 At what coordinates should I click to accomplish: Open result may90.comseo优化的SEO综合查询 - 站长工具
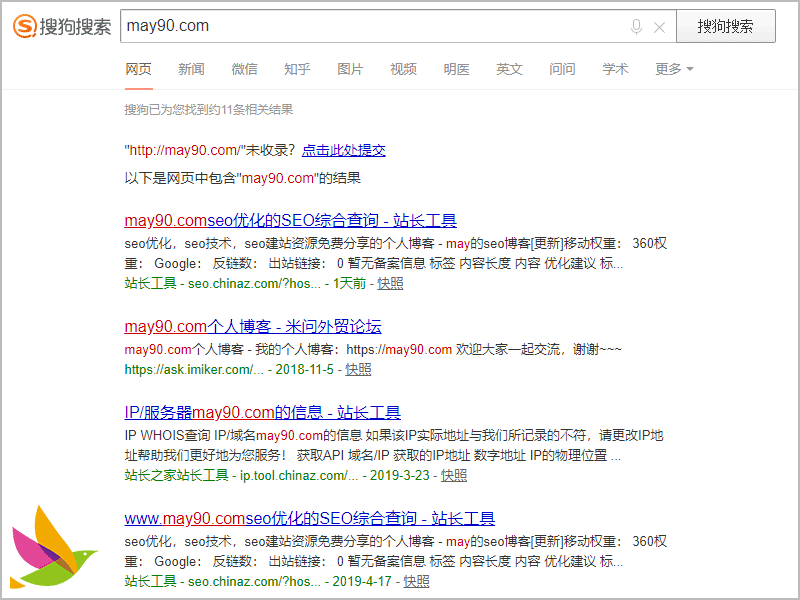(290, 220)
